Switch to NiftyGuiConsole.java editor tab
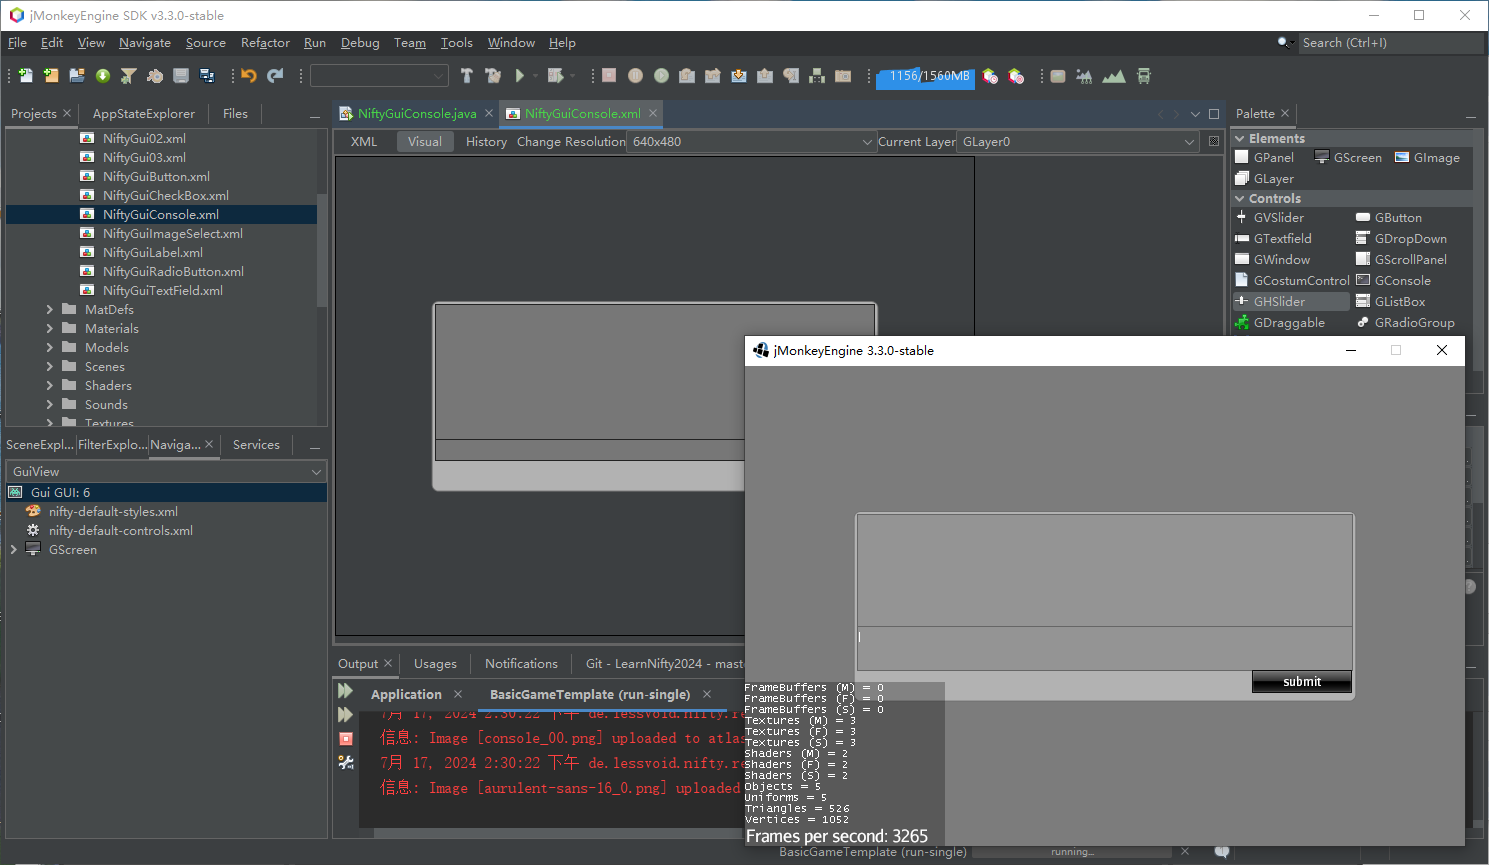 click(x=417, y=114)
